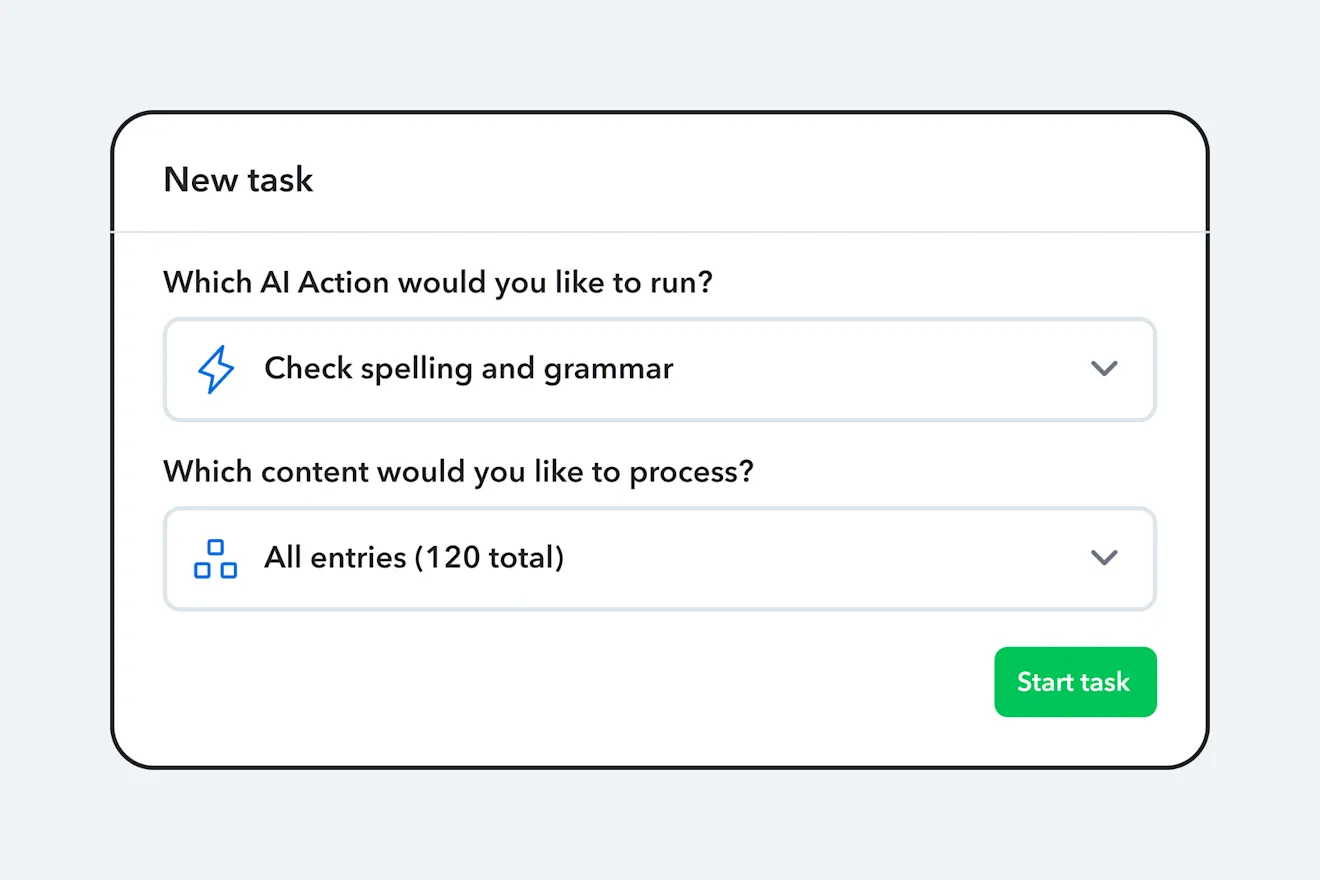This screenshot has height=880, width=1320.
Task: Expand the content selection dropdown chevron
Action: [x=1103, y=558]
